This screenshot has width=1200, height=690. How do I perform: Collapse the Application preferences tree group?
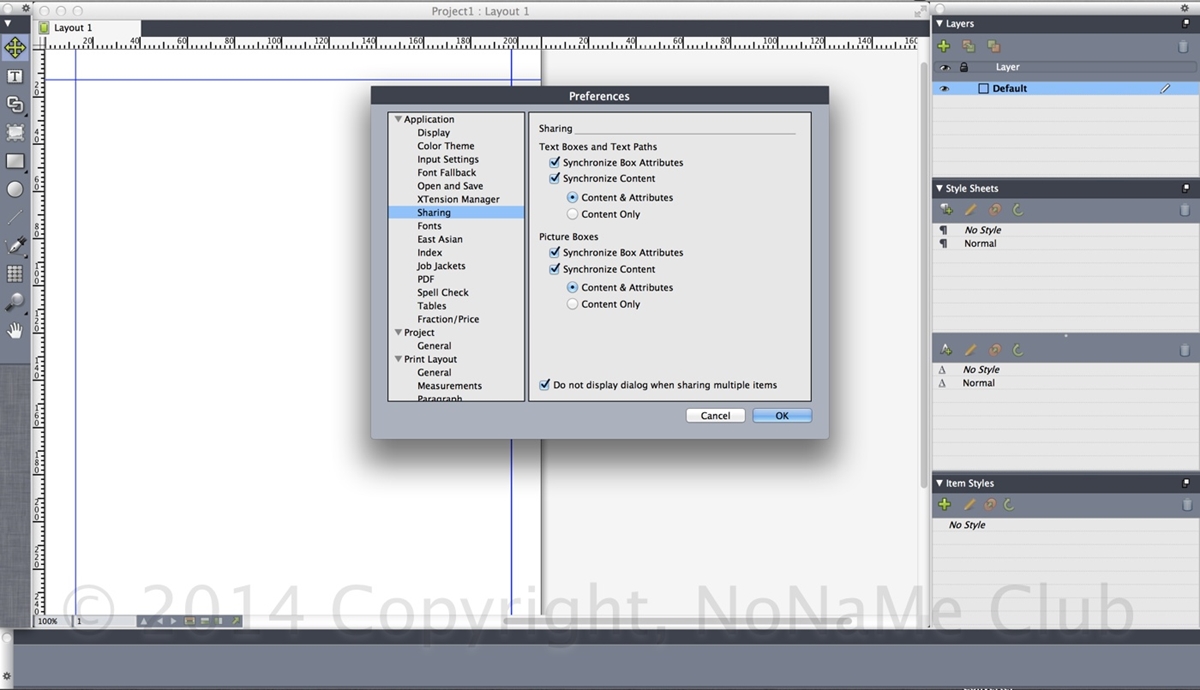[x=398, y=119]
